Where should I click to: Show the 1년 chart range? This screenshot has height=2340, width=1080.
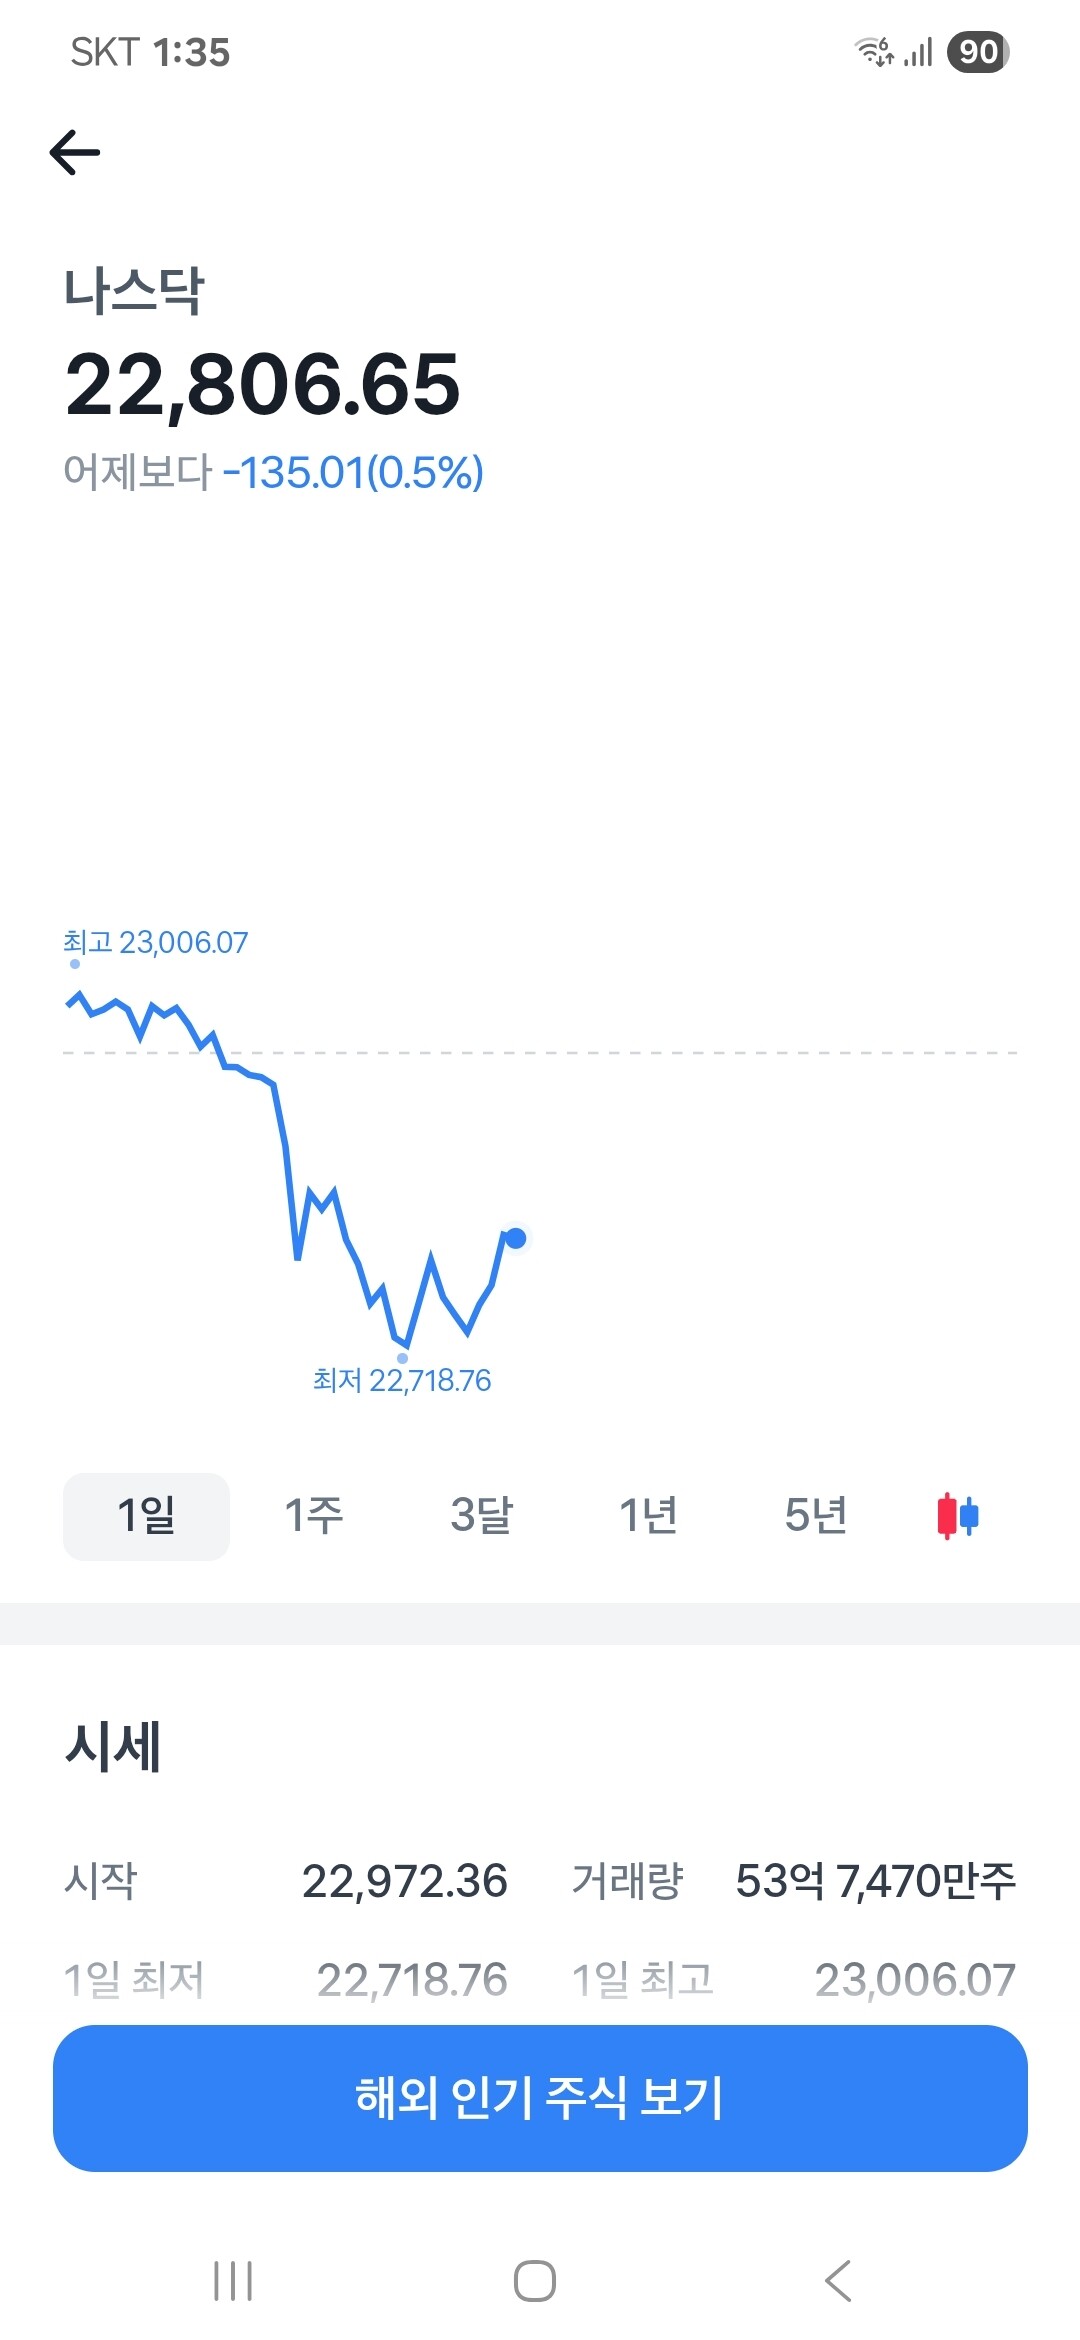coord(648,1516)
